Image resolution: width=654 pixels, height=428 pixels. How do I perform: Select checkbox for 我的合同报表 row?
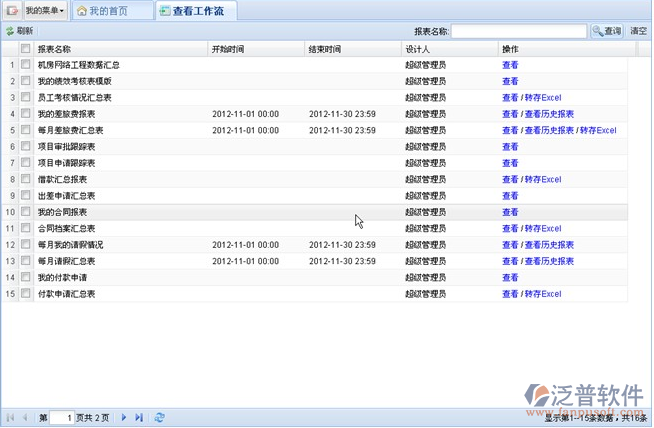click(x=26, y=212)
